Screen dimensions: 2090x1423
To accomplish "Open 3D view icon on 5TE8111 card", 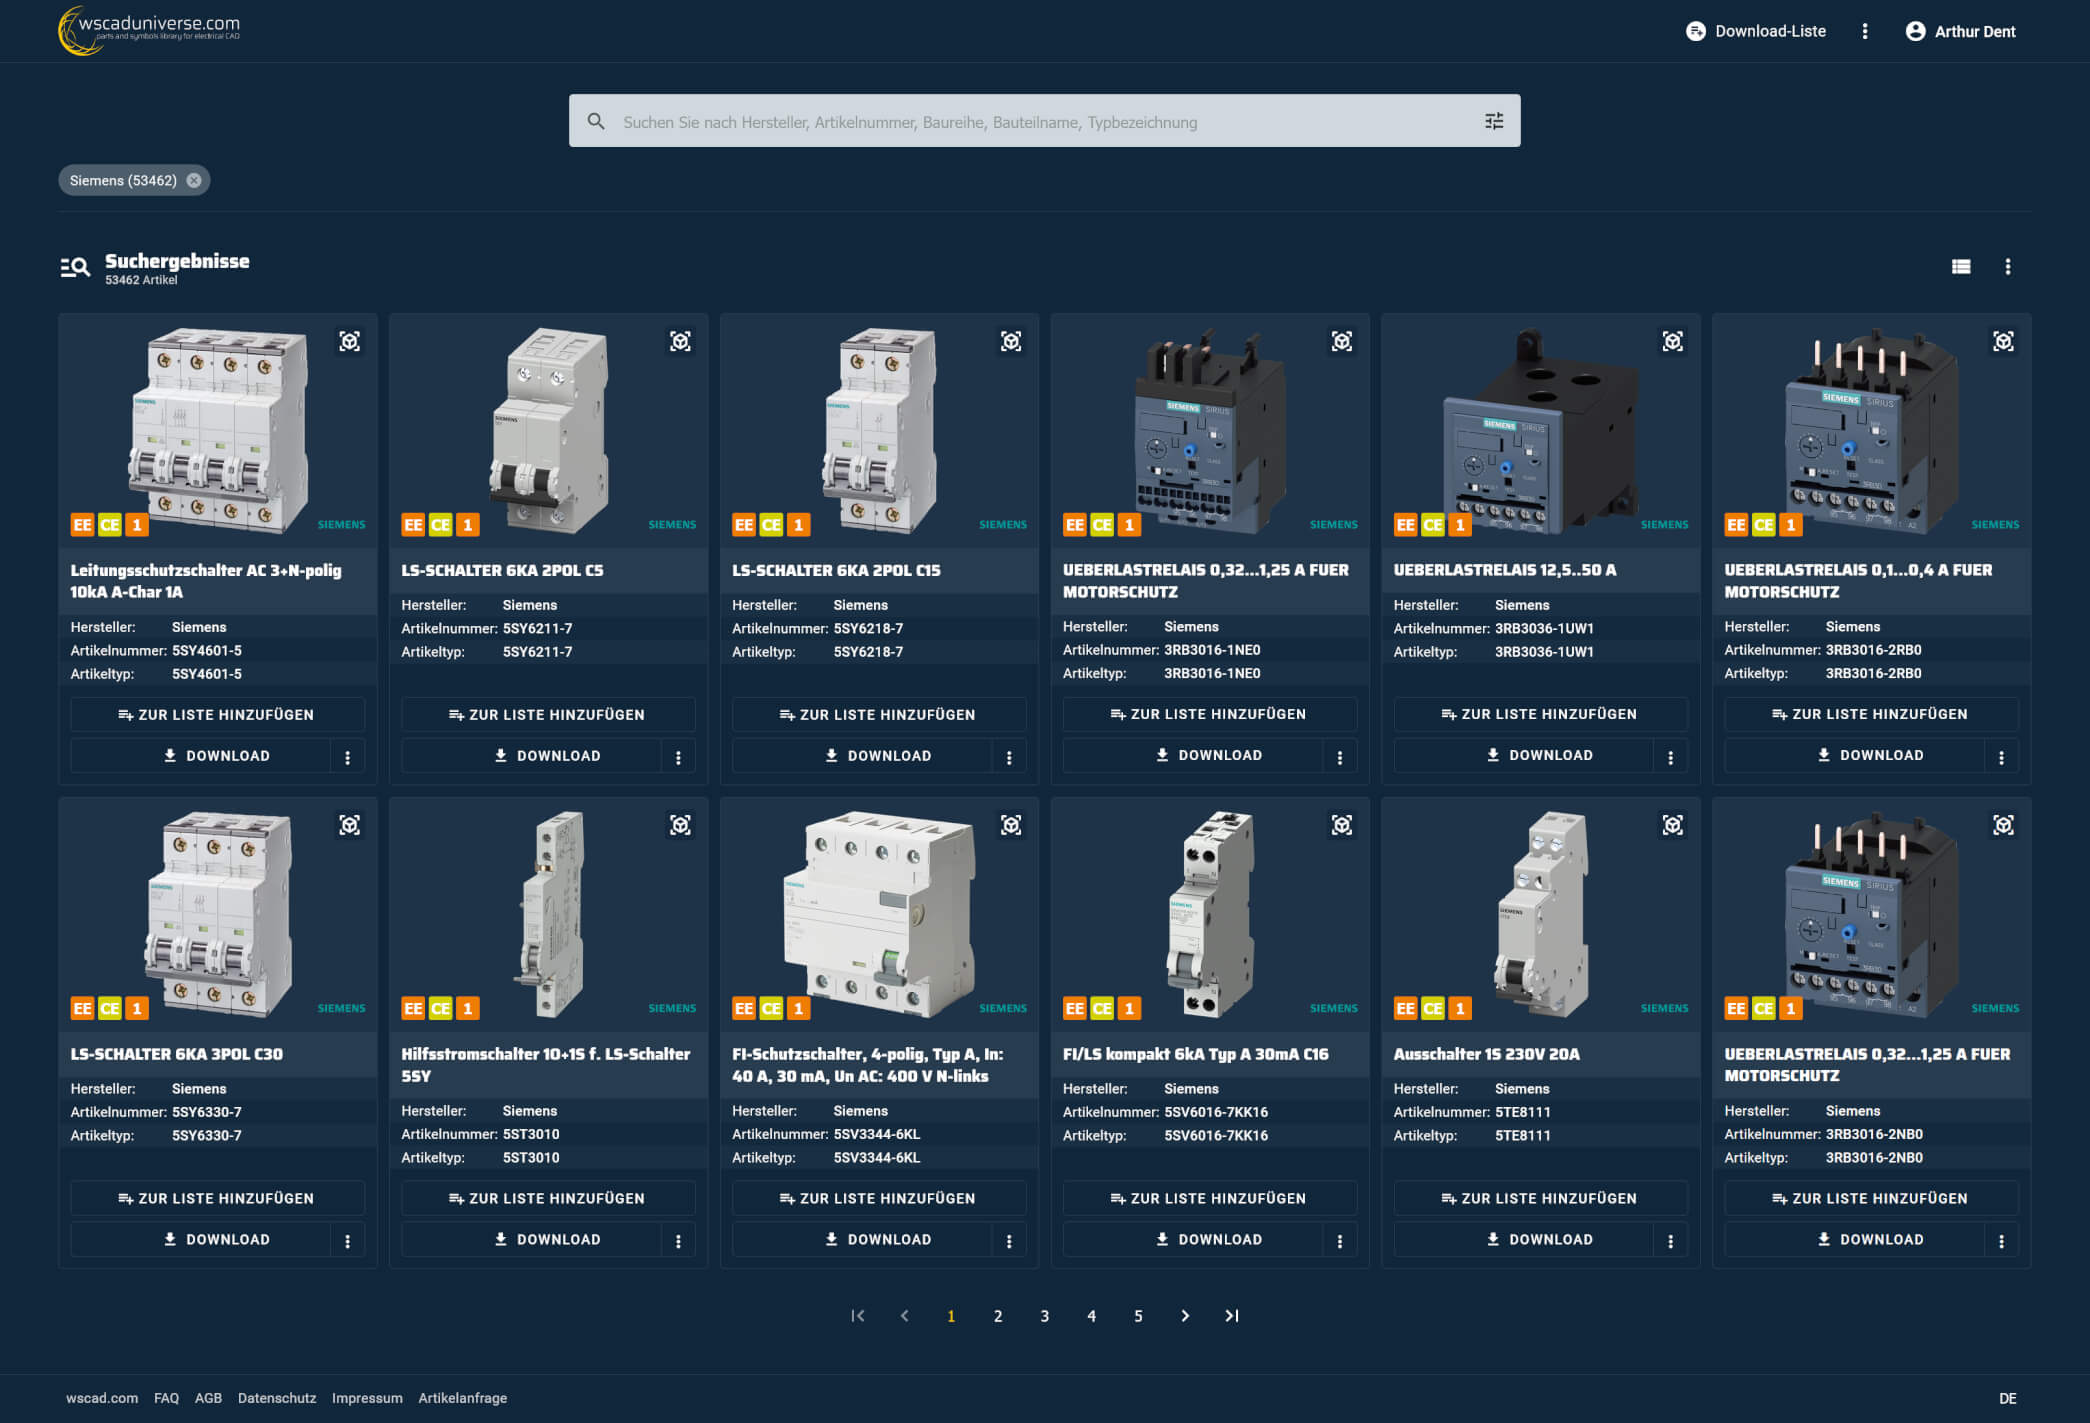I will tap(1672, 825).
